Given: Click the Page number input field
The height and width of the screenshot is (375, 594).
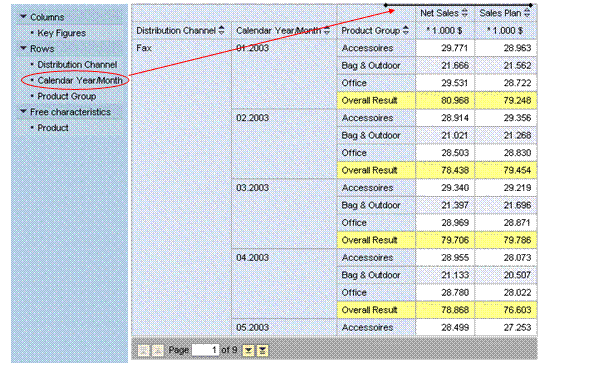Looking at the screenshot, I should pos(205,350).
